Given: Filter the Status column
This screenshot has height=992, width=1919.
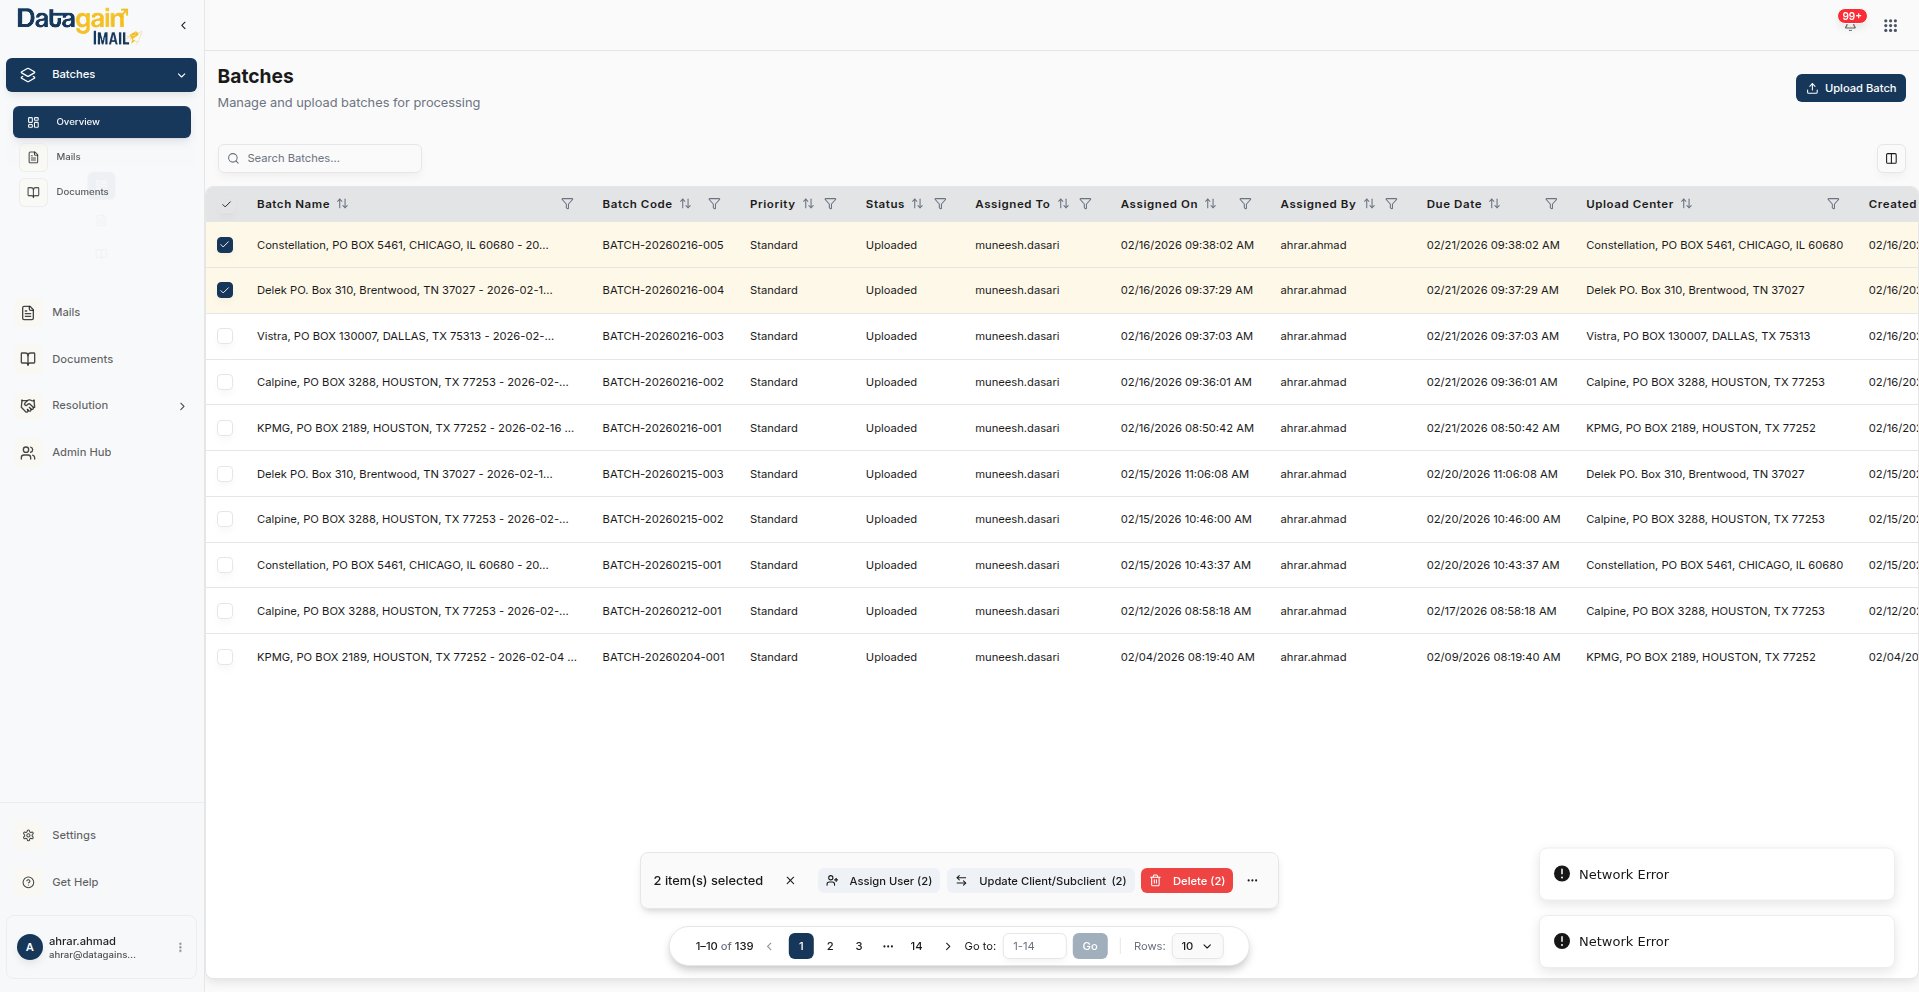Looking at the screenshot, I should 940,204.
